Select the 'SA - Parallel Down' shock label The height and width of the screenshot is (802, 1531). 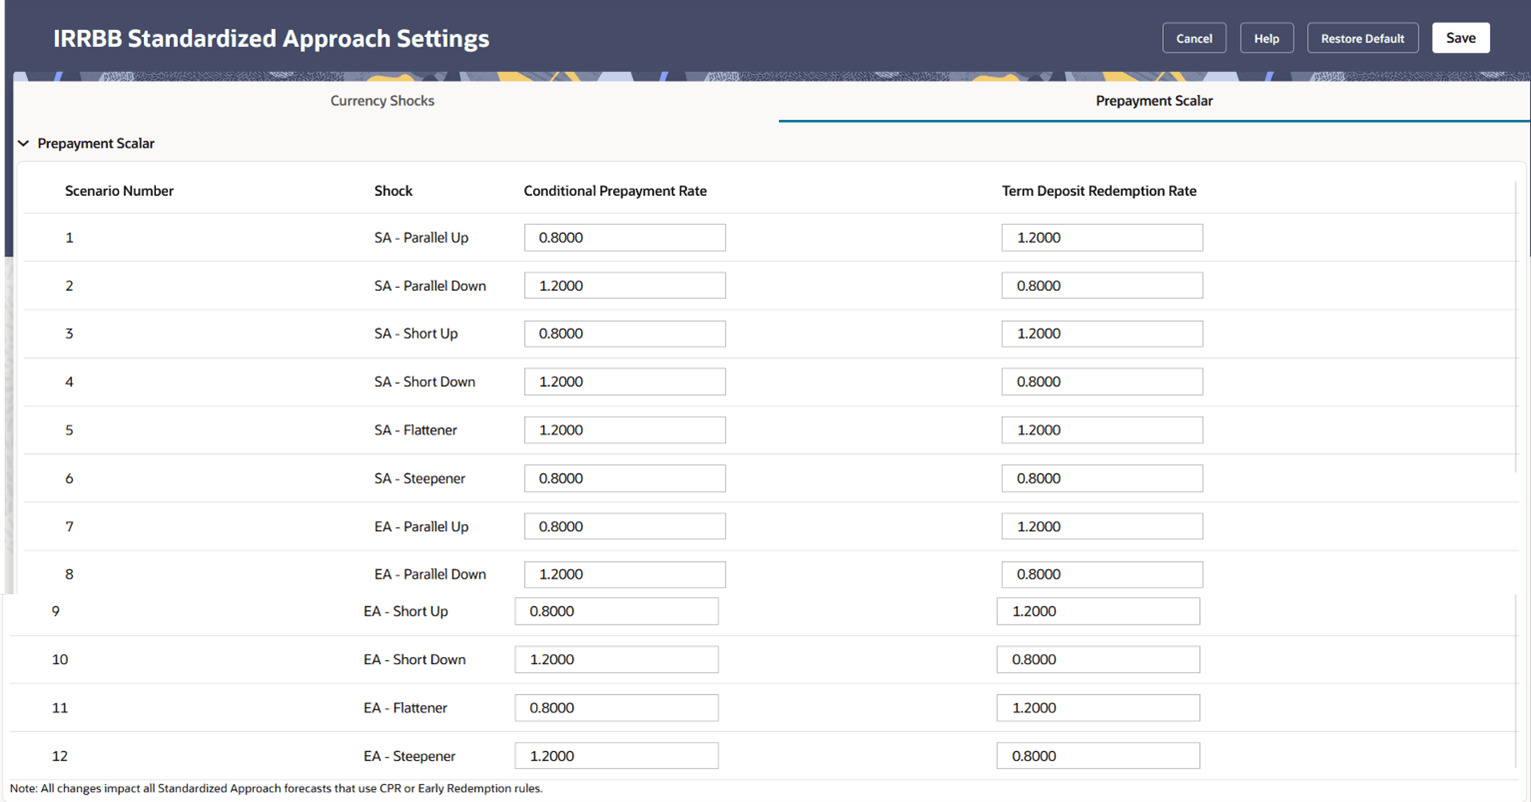pos(430,286)
